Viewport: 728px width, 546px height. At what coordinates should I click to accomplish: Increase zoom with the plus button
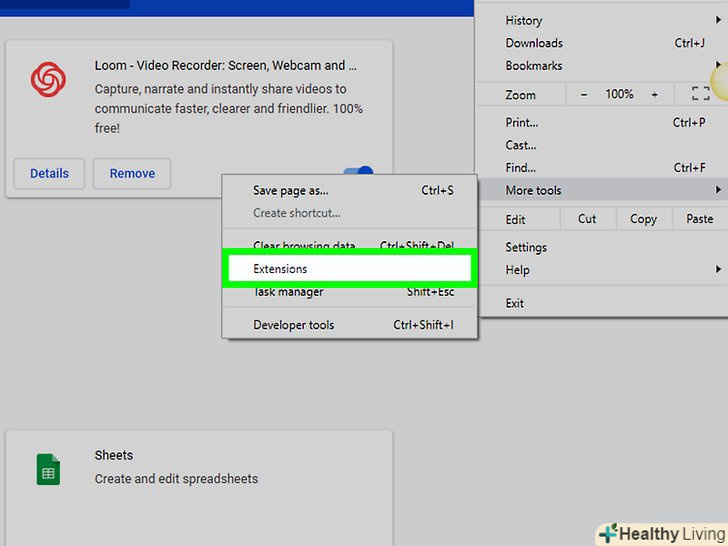tap(654, 95)
